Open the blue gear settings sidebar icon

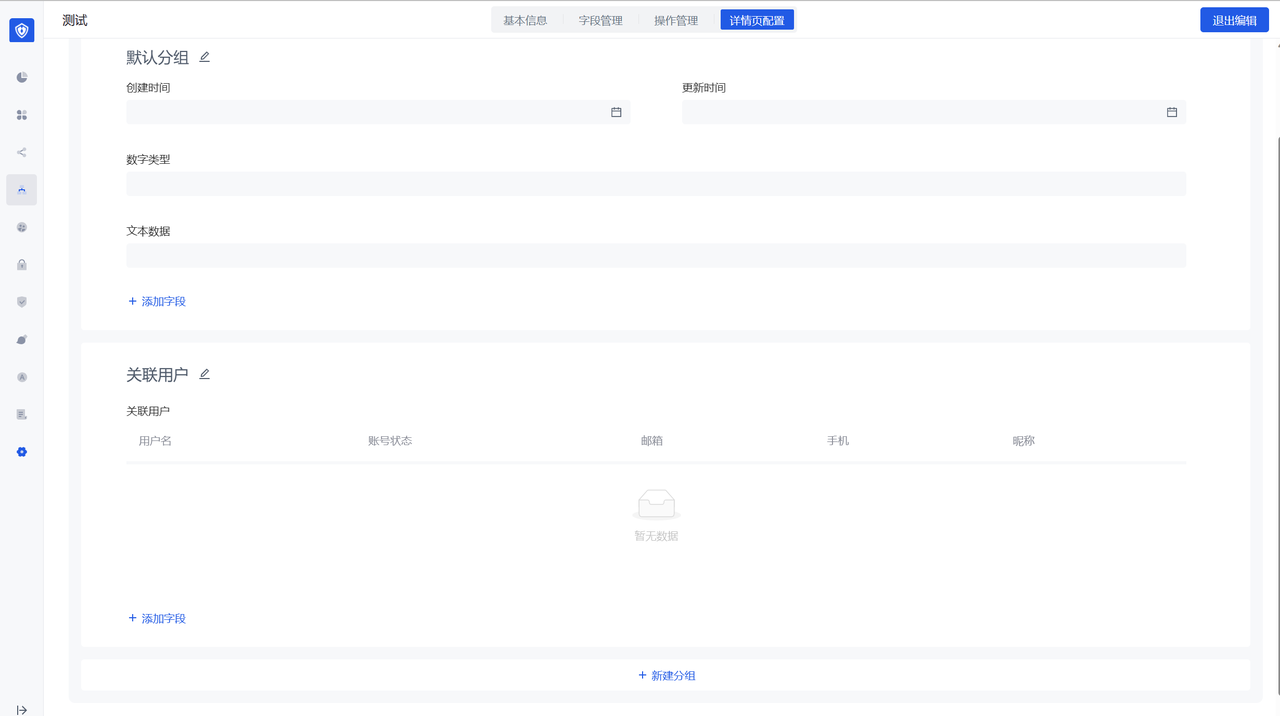tap(22, 452)
